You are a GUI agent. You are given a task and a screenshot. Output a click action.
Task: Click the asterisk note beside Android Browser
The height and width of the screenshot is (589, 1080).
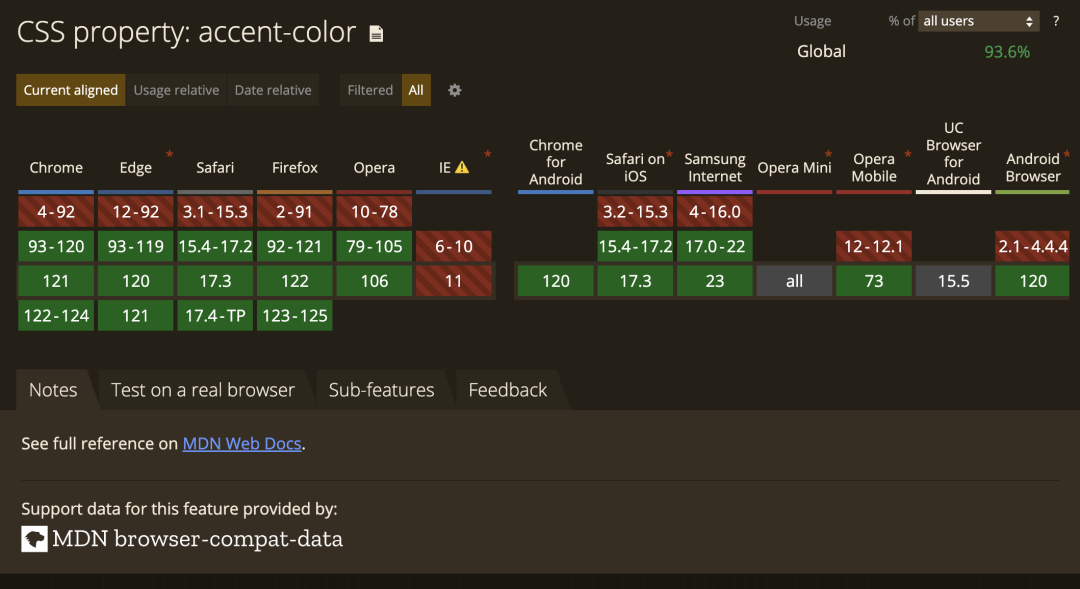tap(1067, 154)
